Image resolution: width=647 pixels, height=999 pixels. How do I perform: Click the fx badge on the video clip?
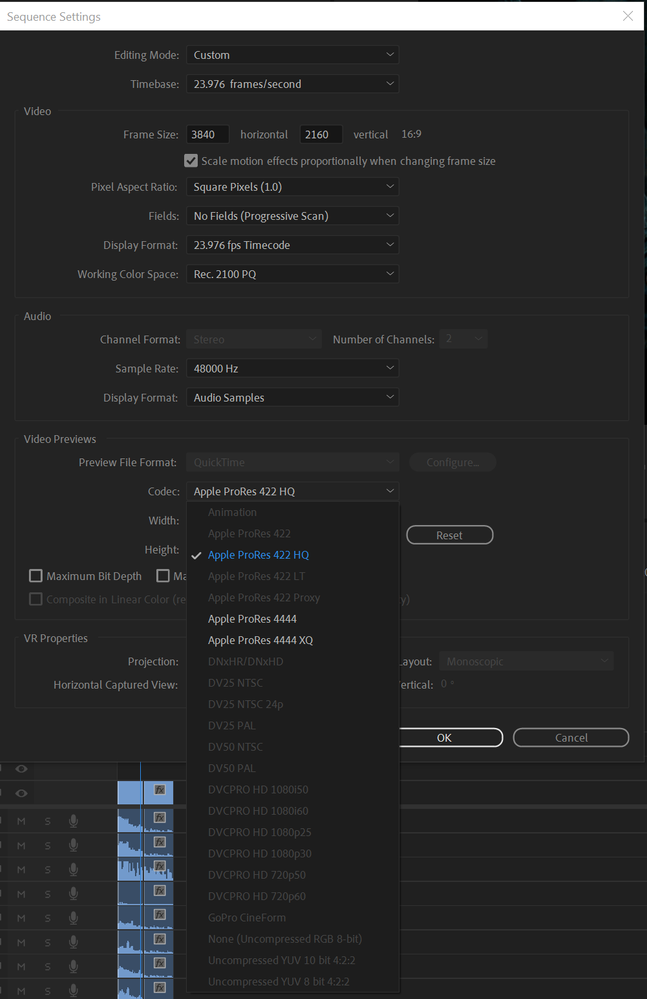(x=160, y=790)
